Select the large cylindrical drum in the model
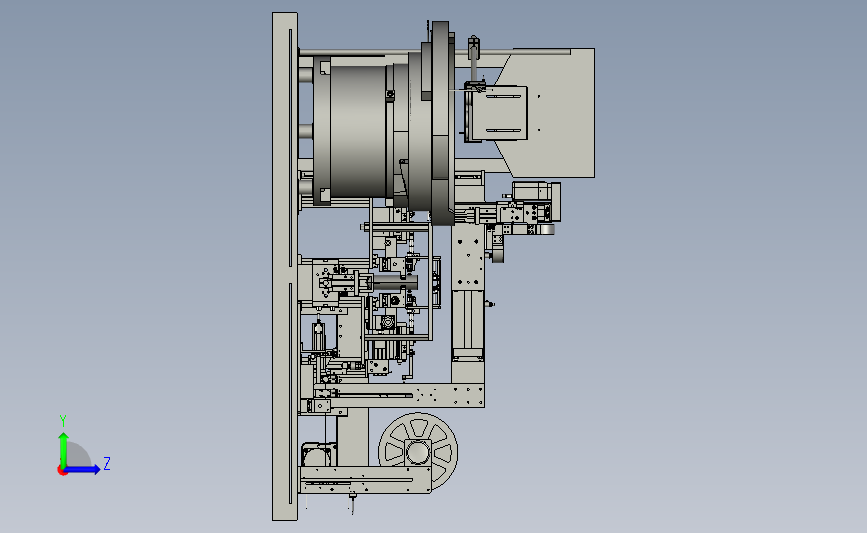This screenshot has height=533, width=867. pyautogui.click(x=358, y=131)
